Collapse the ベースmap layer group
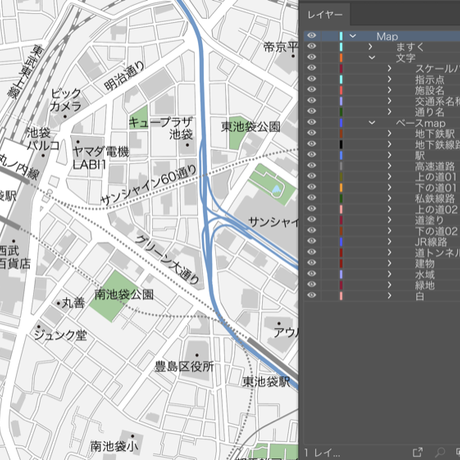The width and height of the screenshot is (460, 460). (x=372, y=123)
